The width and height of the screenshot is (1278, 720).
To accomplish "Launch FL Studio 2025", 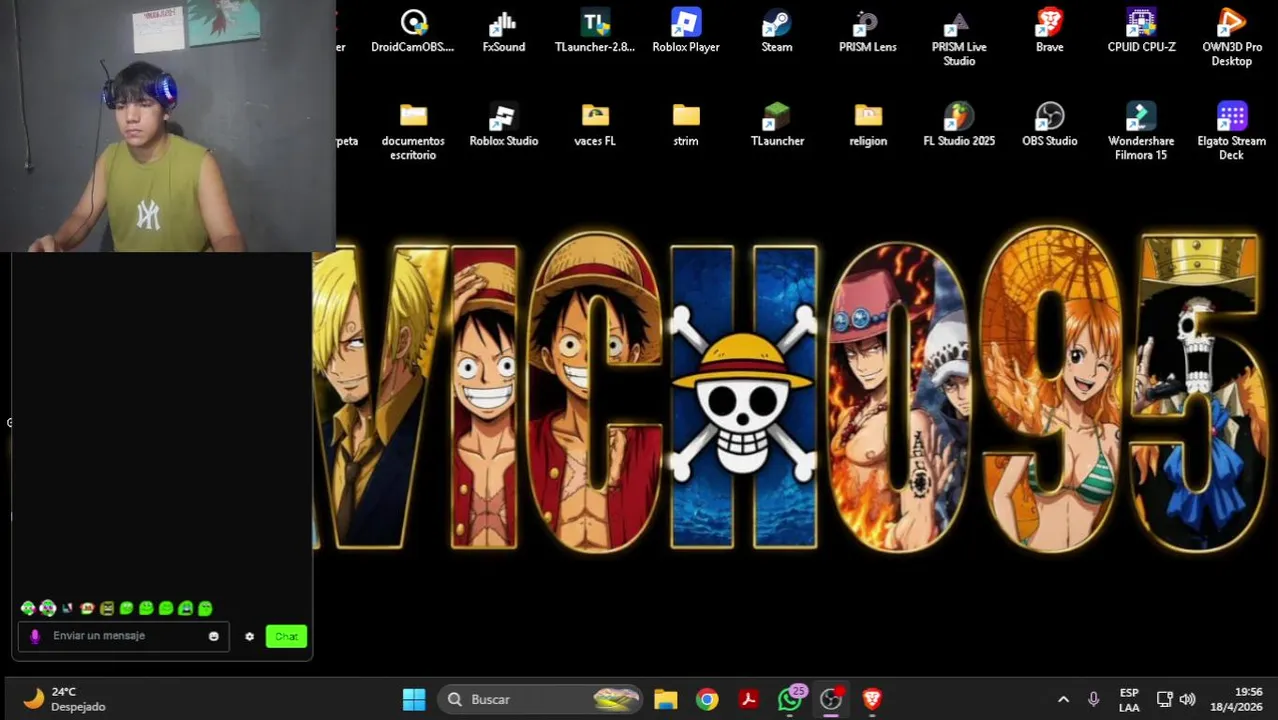I will (x=959, y=125).
